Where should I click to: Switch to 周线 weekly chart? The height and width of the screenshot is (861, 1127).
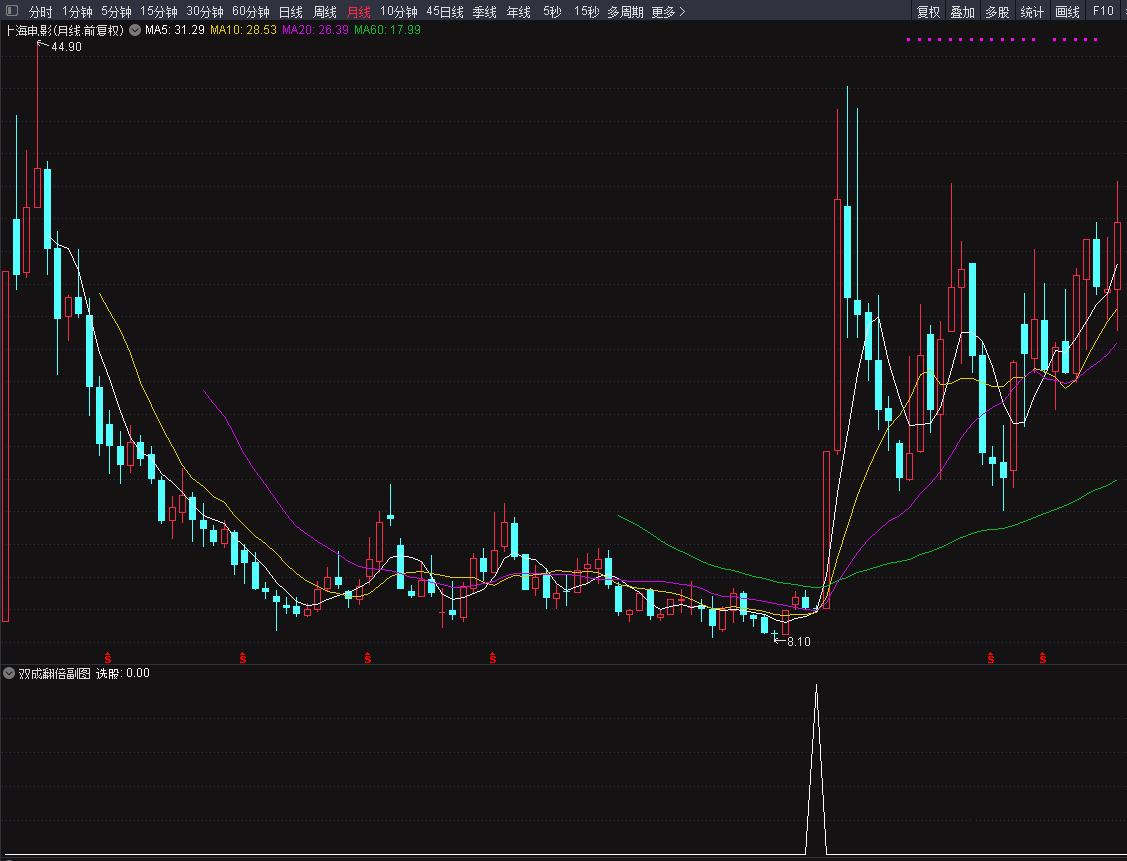tap(325, 11)
